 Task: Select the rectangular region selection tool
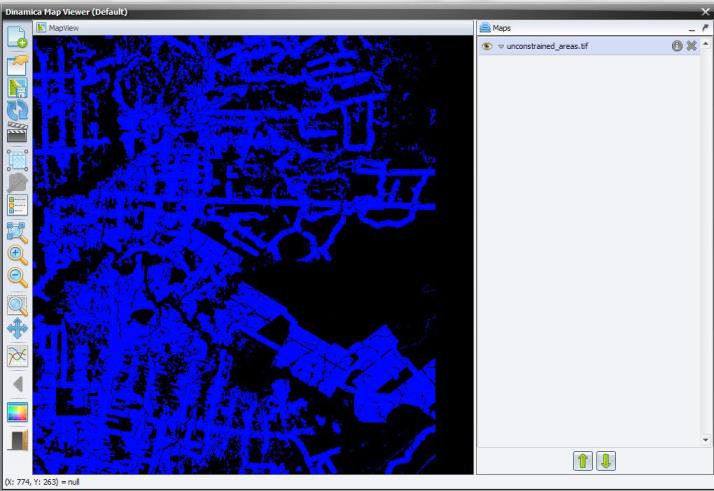(18, 160)
